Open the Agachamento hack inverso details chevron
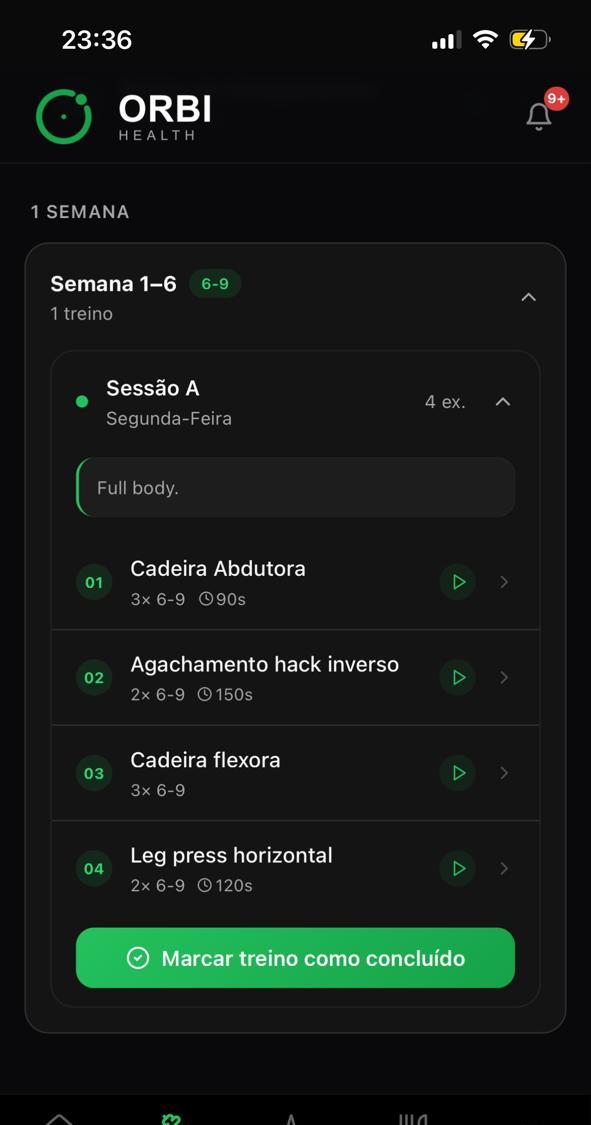 pos(504,677)
